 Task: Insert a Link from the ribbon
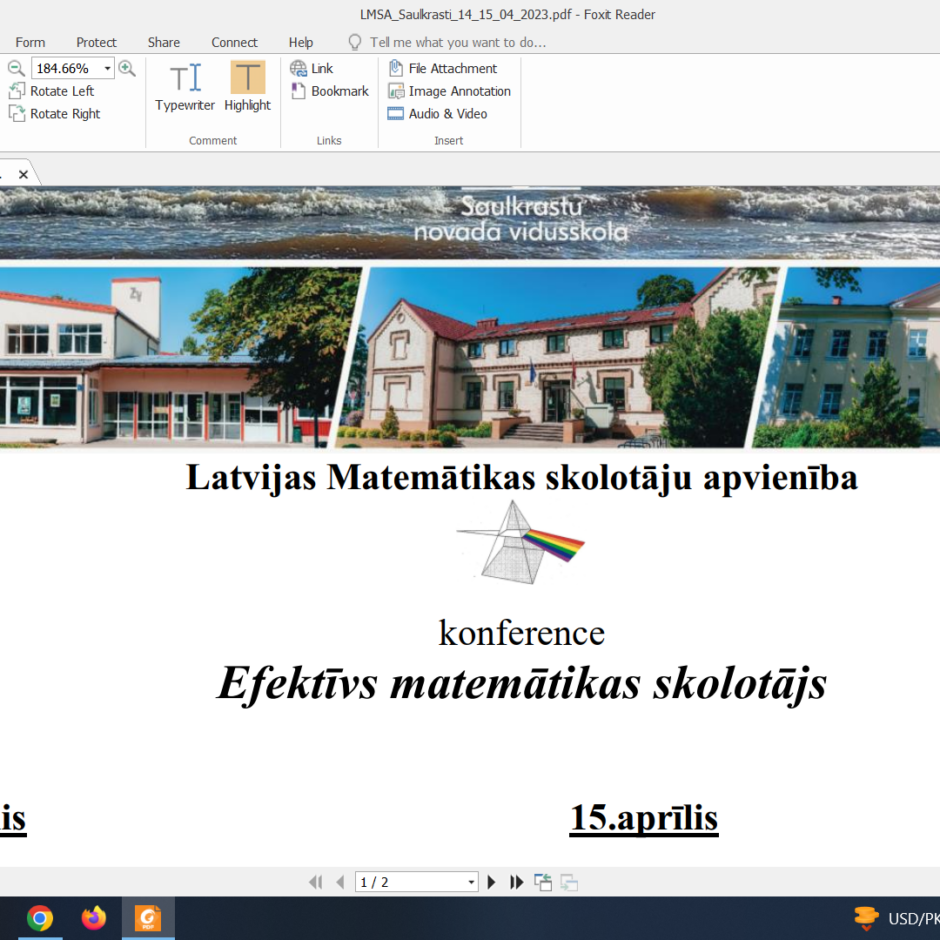(x=311, y=68)
